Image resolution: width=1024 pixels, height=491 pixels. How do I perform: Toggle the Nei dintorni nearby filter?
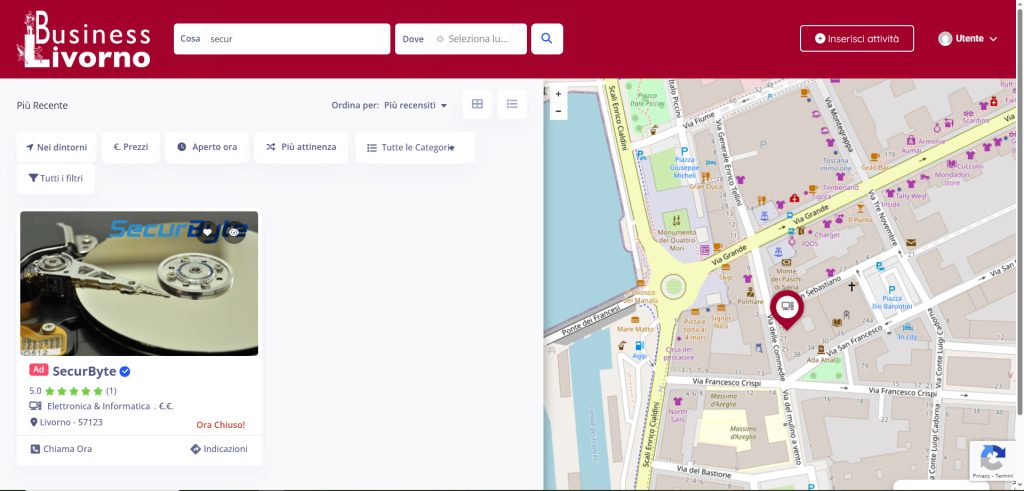[57, 147]
